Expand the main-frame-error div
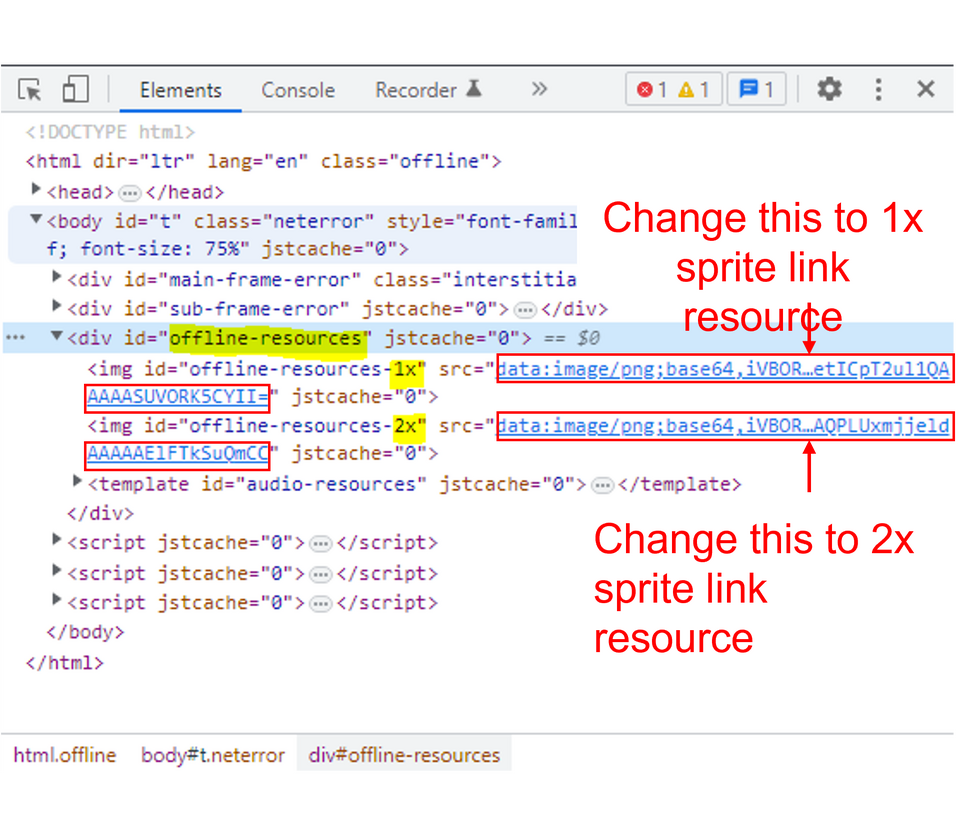The width and height of the screenshot is (960, 840). pyautogui.click(x=57, y=278)
